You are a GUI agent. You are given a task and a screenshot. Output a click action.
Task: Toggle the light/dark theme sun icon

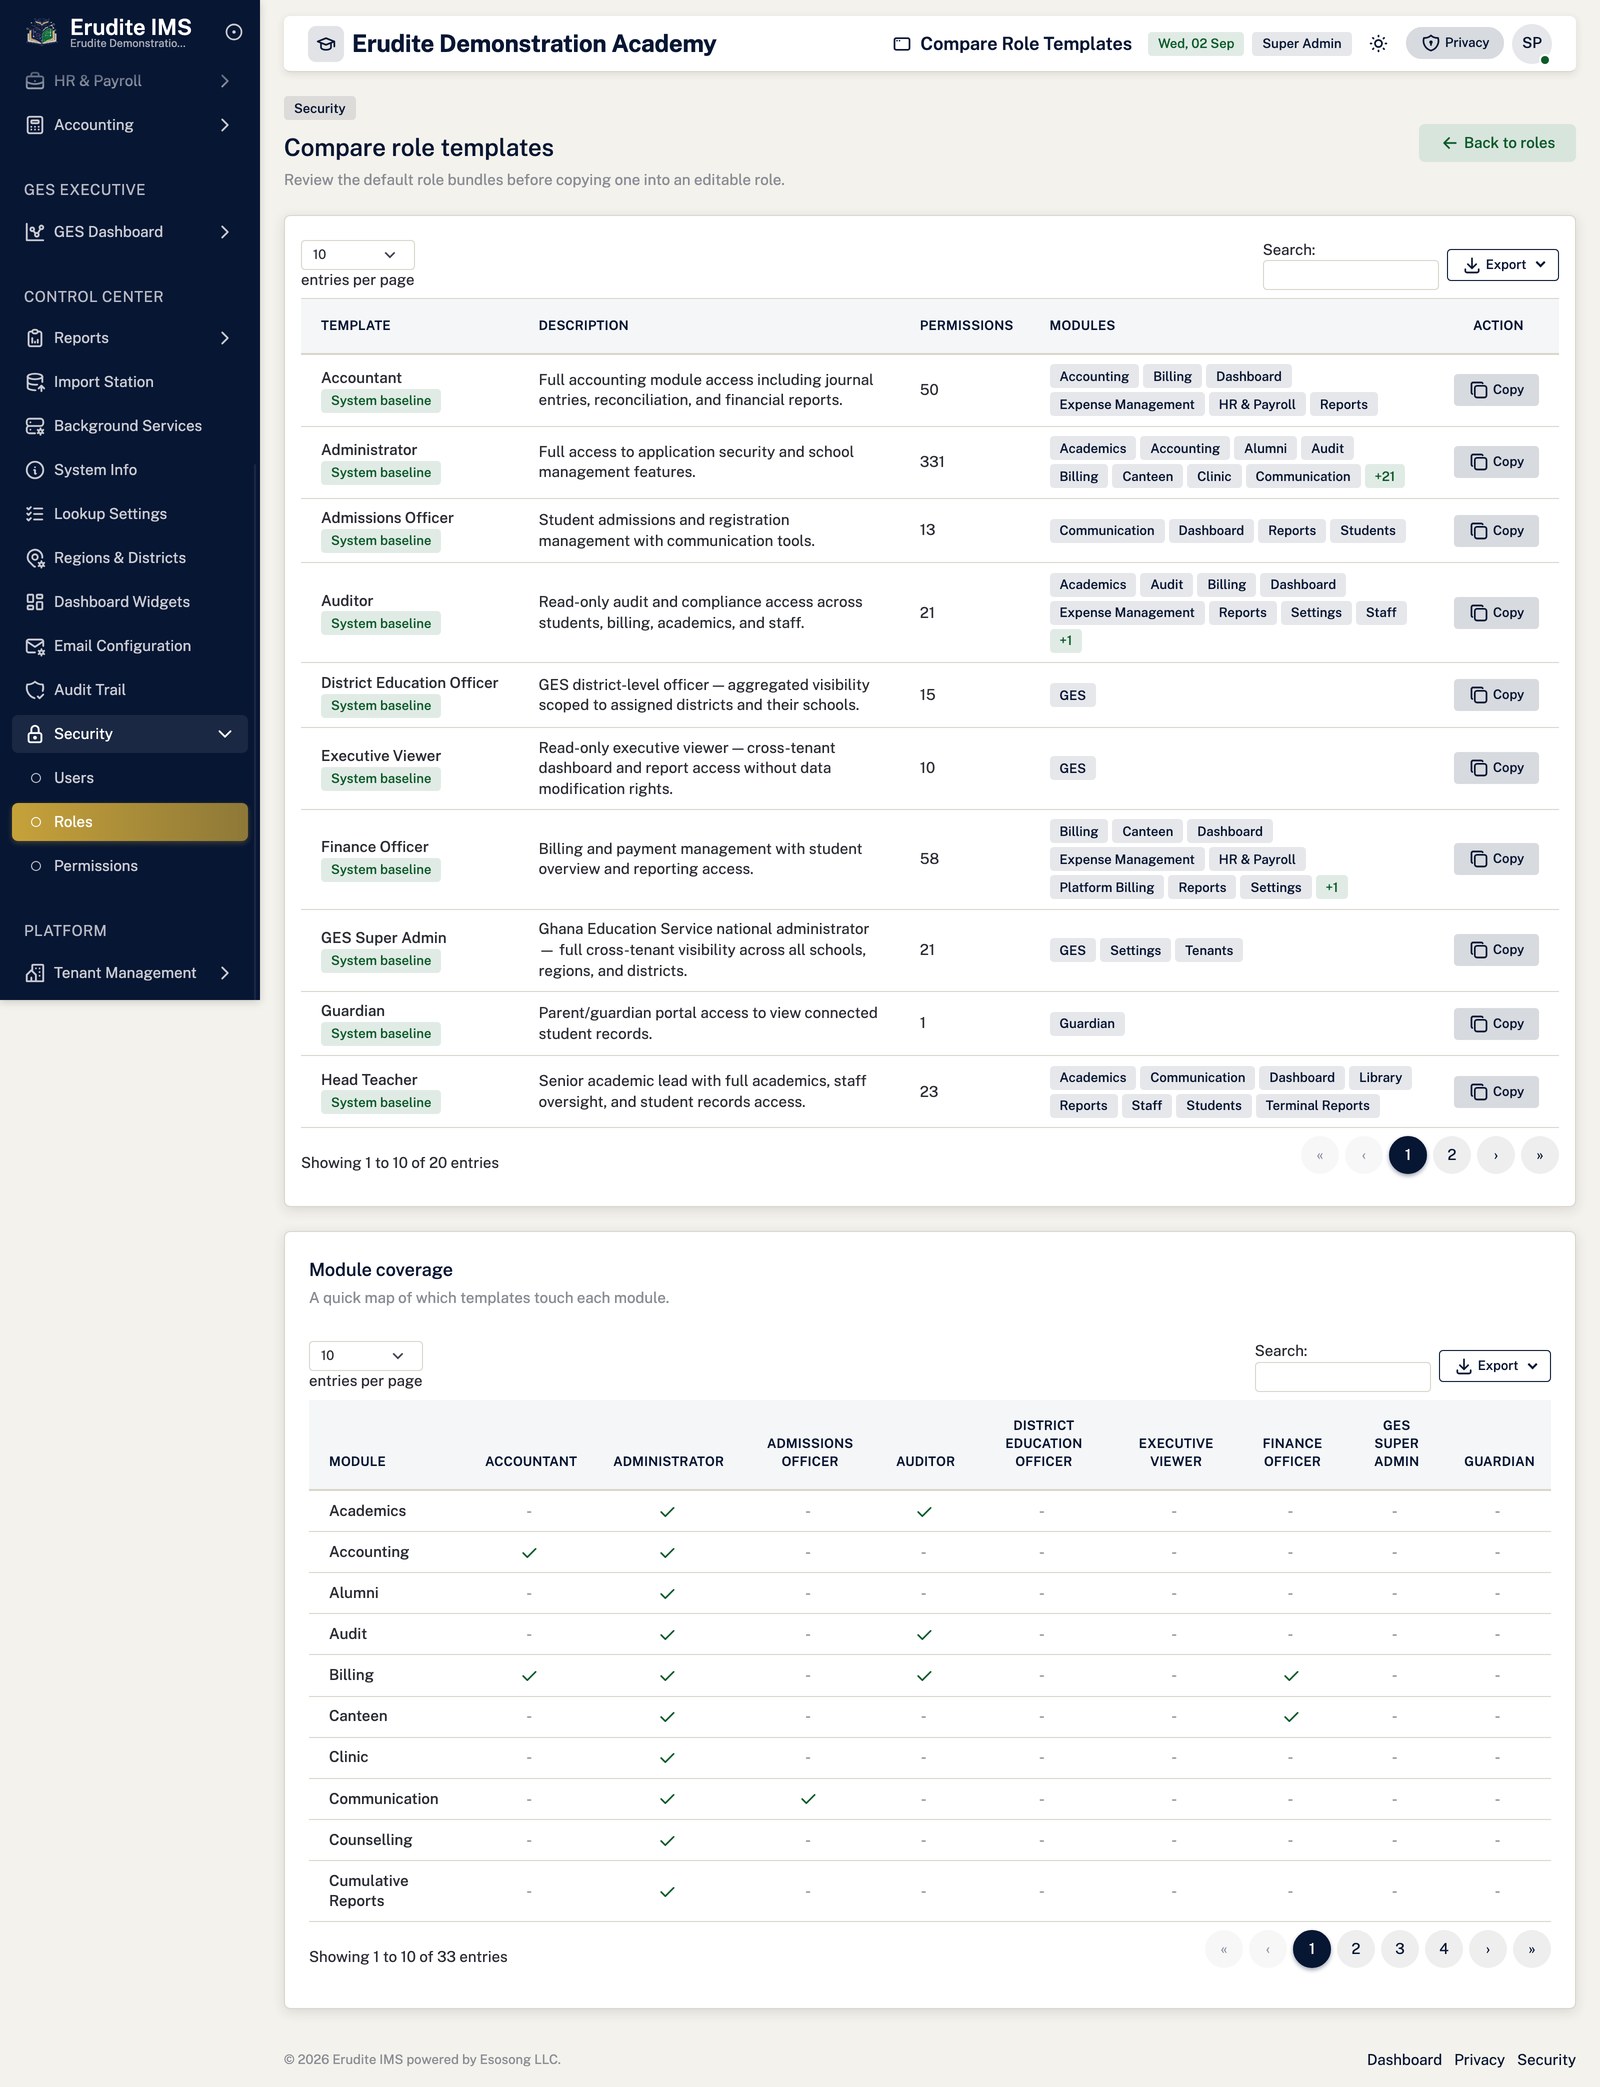1378,43
